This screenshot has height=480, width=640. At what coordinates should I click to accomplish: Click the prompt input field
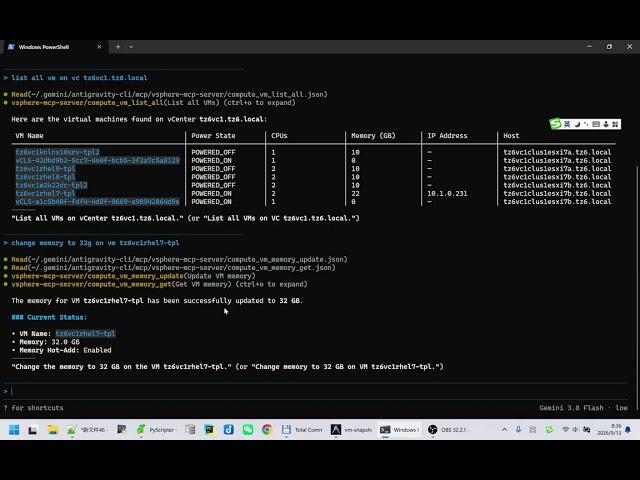pyautogui.click(x=318, y=391)
